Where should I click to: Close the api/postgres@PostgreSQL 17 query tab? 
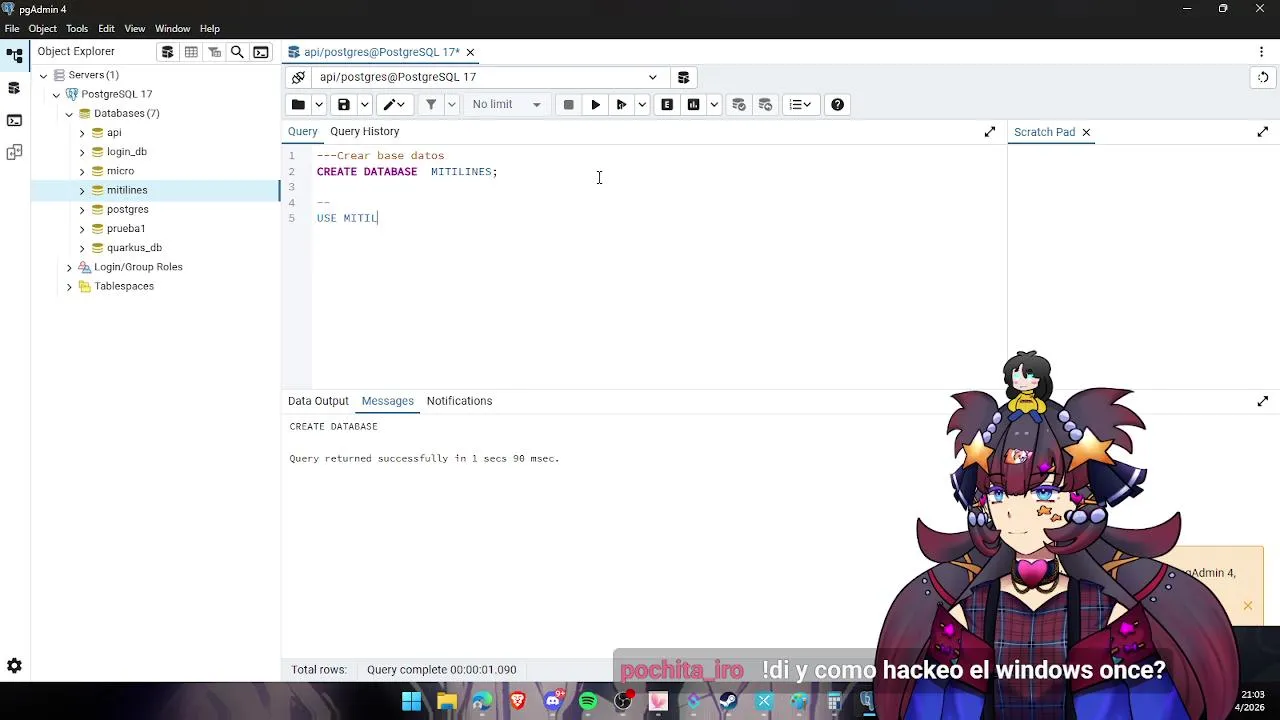(x=470, y=52)
